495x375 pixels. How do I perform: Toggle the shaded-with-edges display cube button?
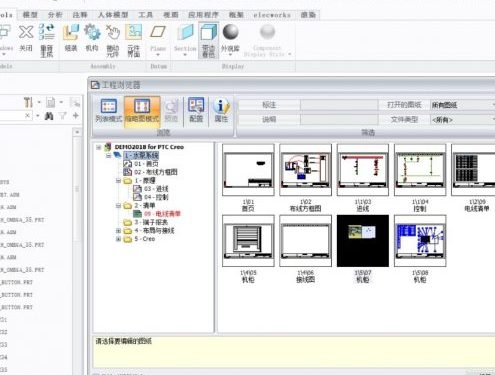click(x=209, y=40)
